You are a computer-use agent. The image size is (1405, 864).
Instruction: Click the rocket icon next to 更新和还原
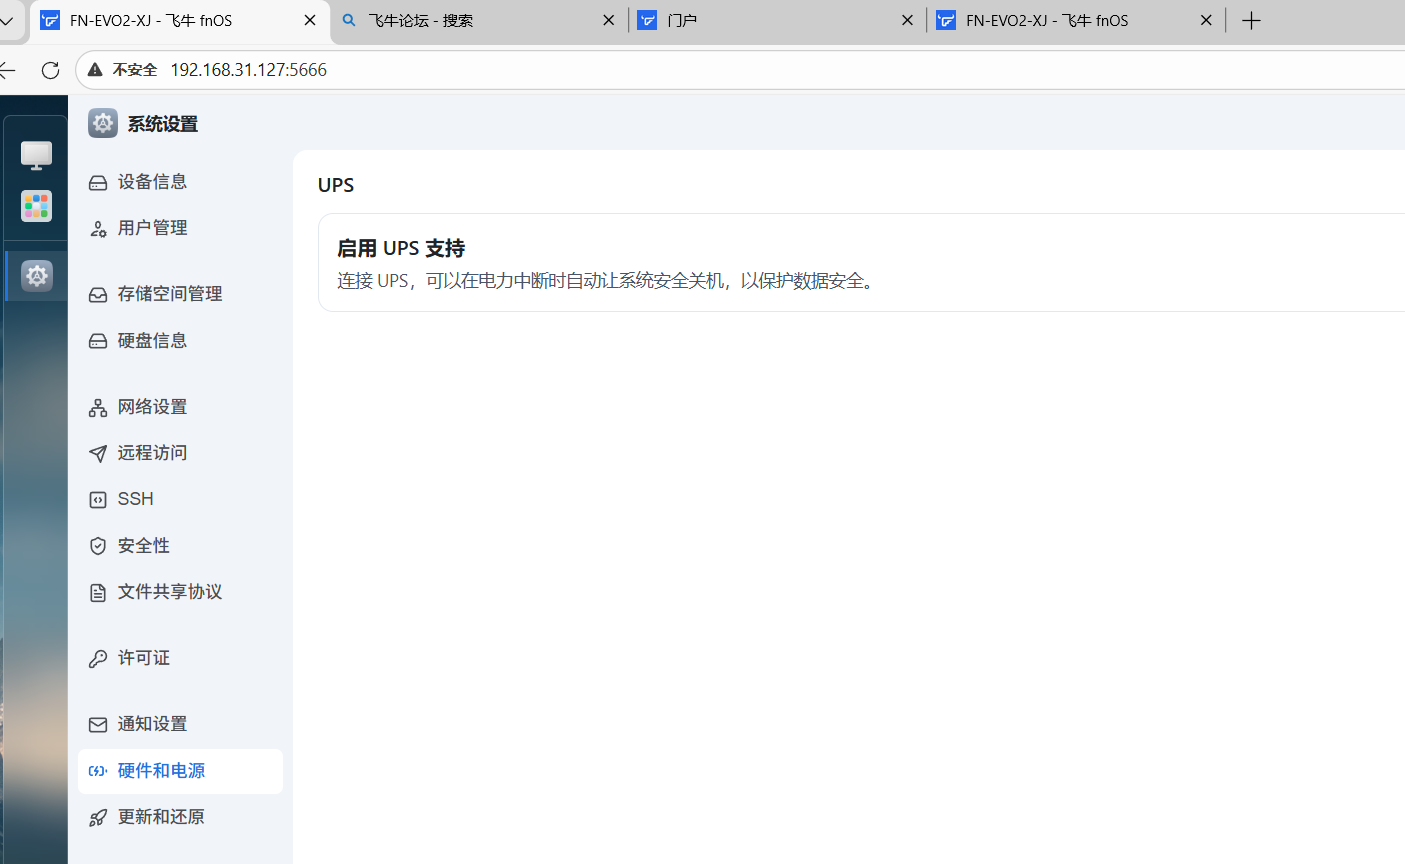[97, 817]
